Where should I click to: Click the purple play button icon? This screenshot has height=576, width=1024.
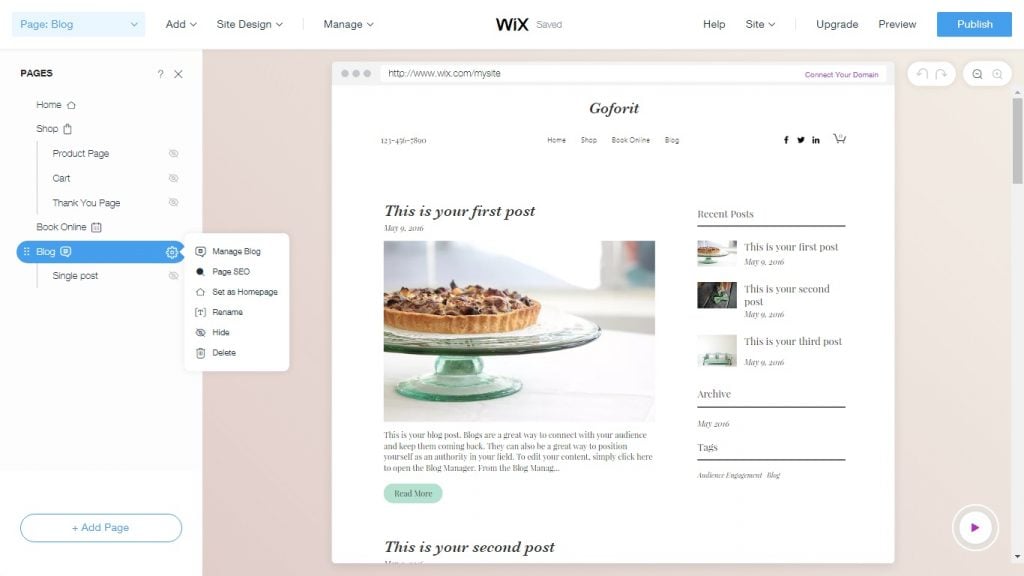(975, 527)
